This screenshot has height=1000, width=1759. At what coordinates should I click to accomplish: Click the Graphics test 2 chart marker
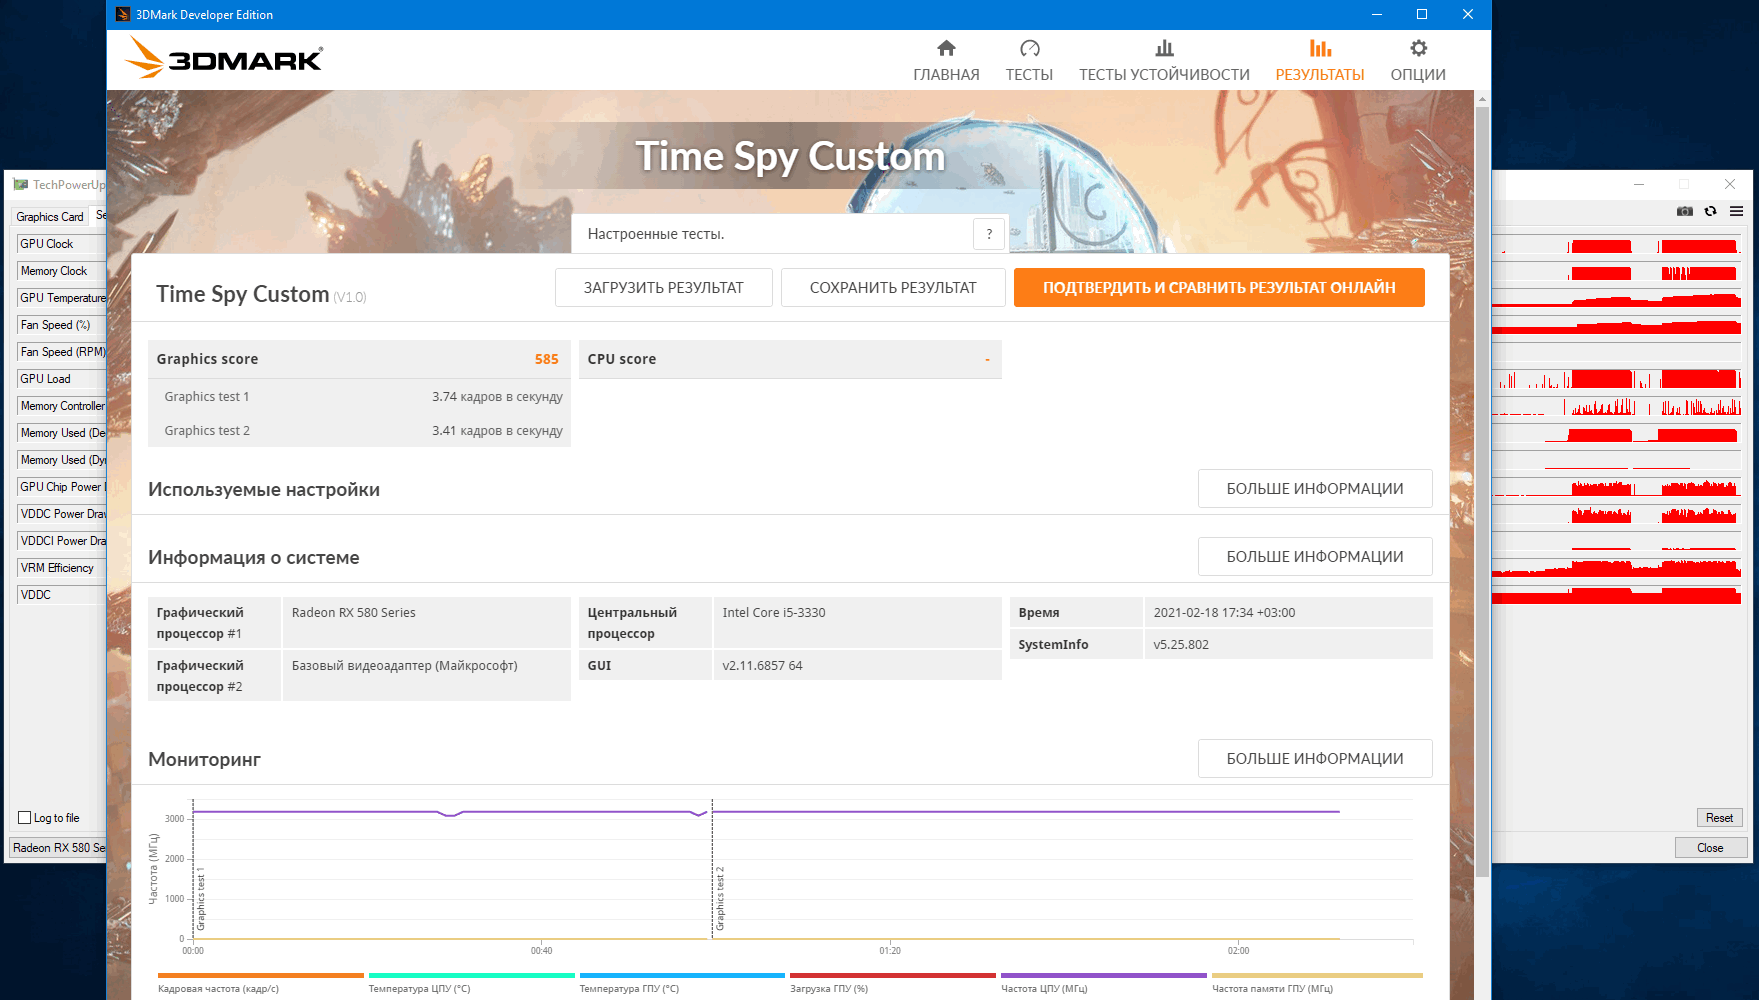tap(720, 898)
